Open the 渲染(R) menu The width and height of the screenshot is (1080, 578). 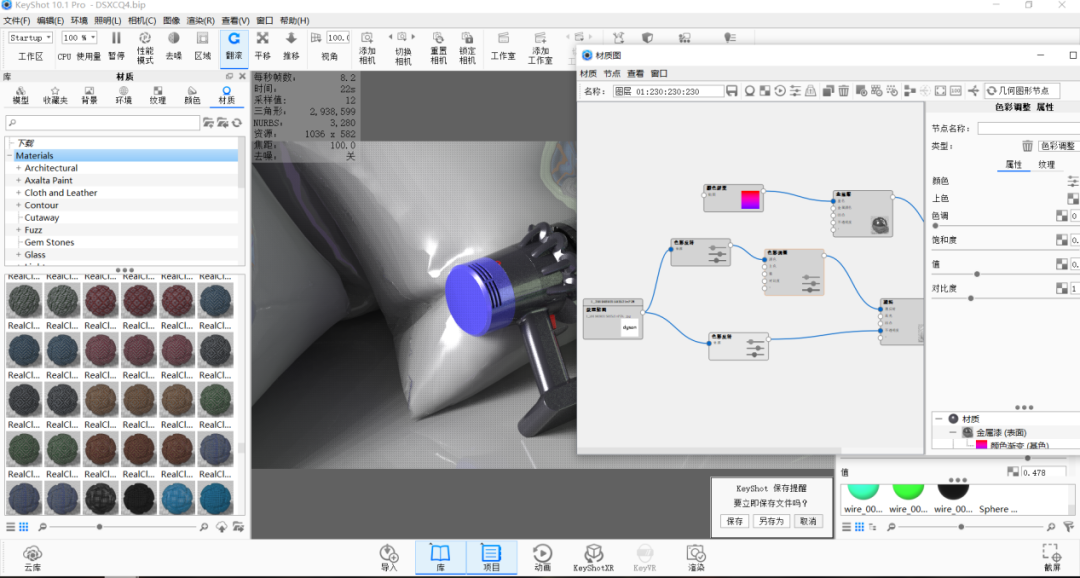point(200,21)
